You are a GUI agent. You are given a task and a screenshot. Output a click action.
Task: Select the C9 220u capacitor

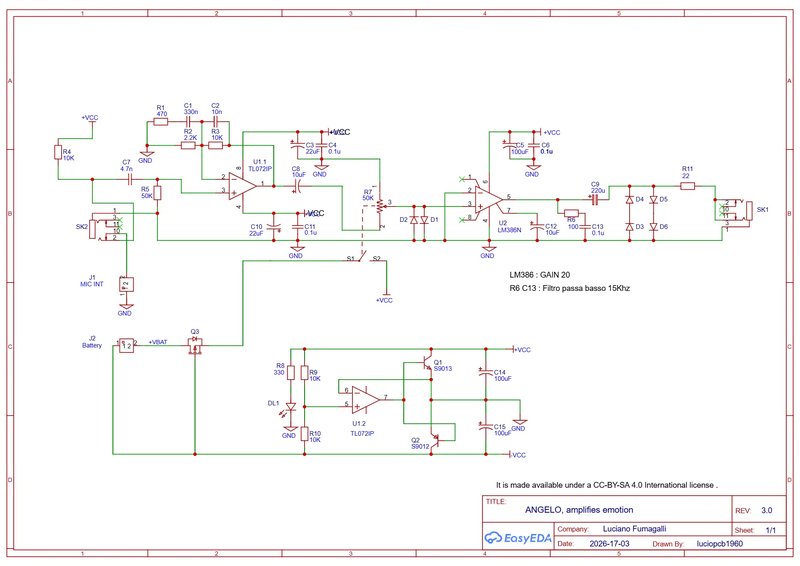click(x=595, y=200)
